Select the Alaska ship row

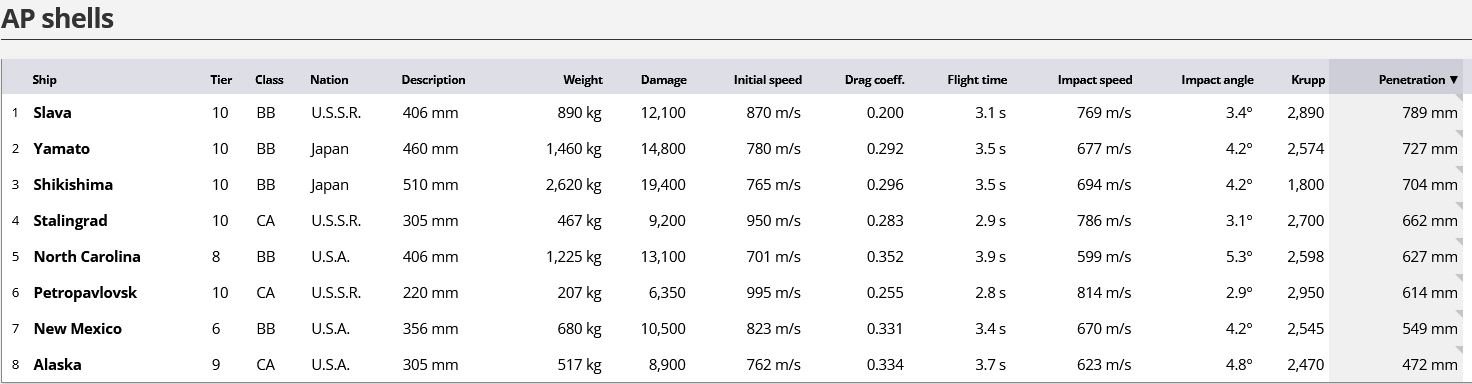pos(736,365)
